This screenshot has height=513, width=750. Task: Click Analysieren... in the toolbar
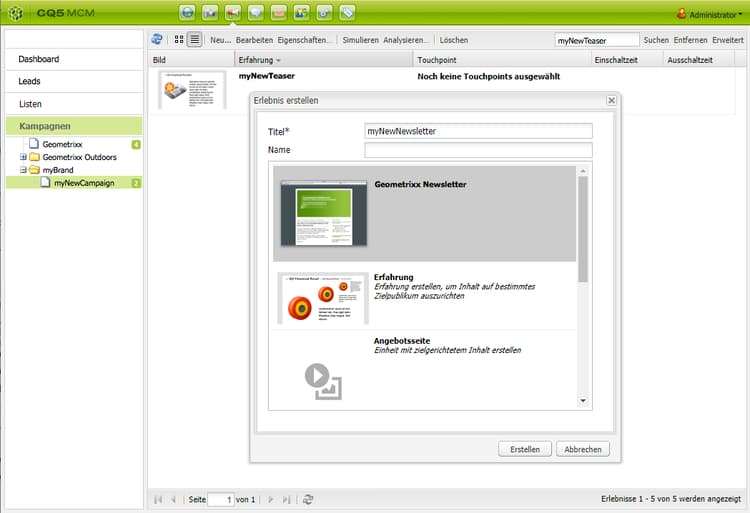coord(405,40)
